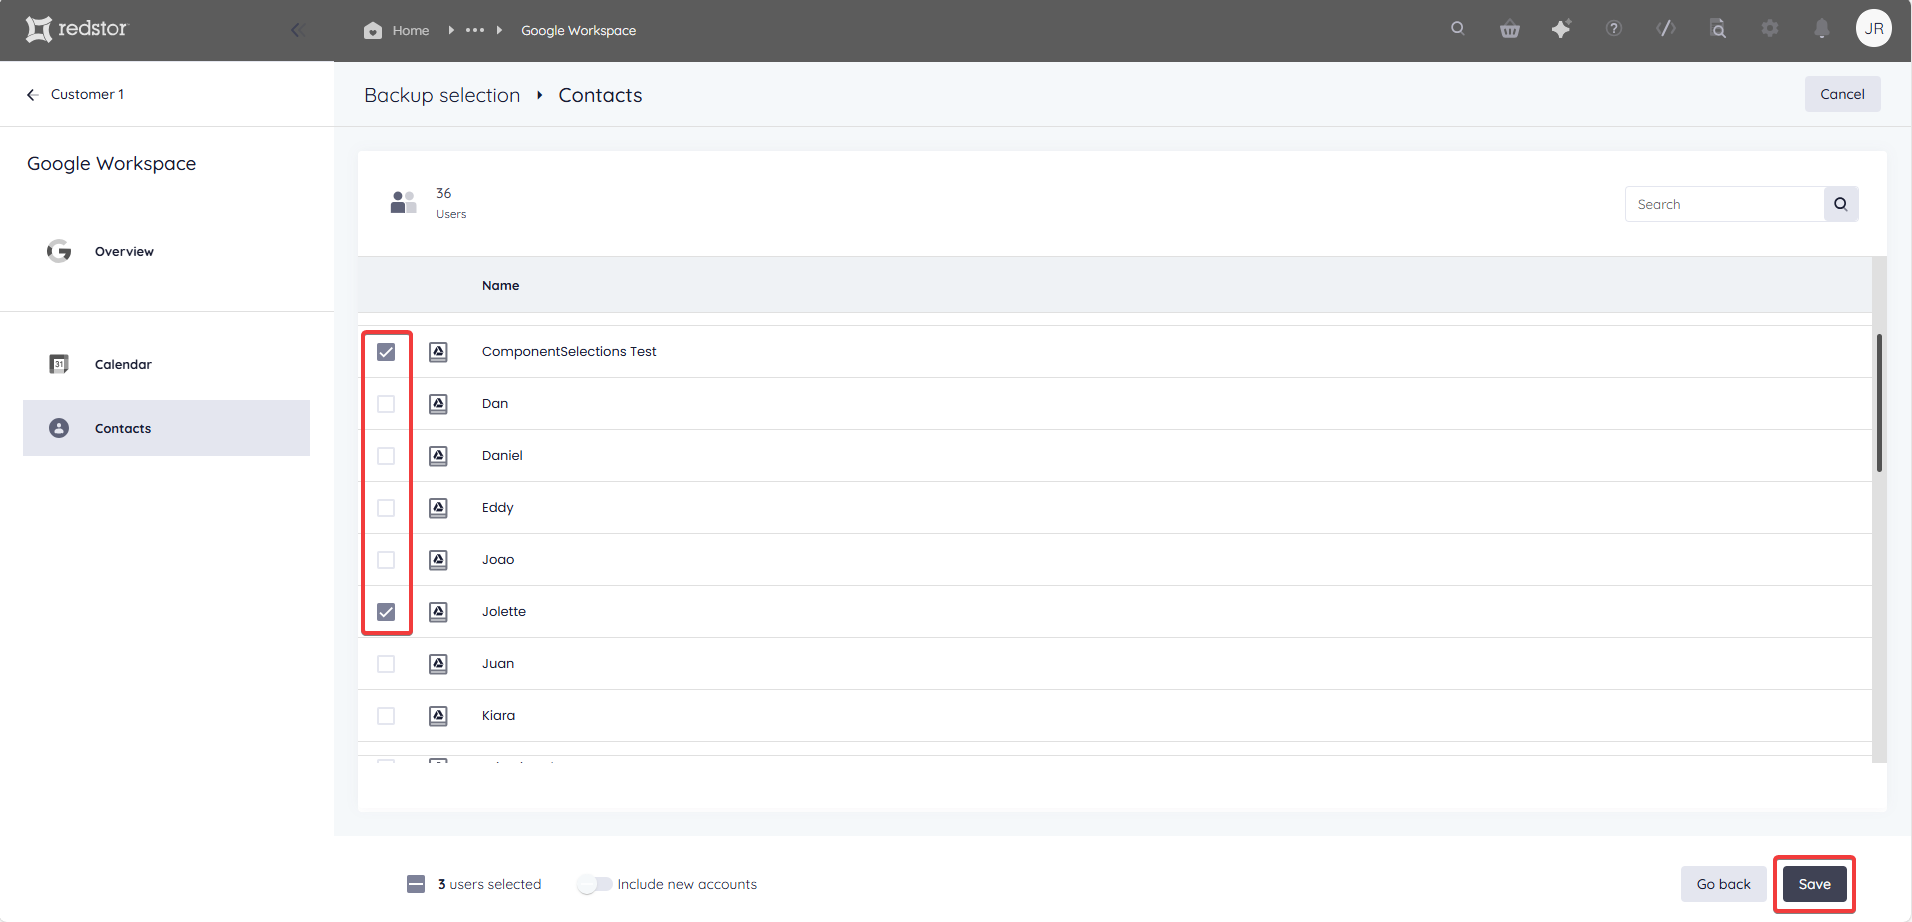Open Google Workspace breadcrumb link
The width and height of the screenshot is (1912, 922).
pos(578,30)
